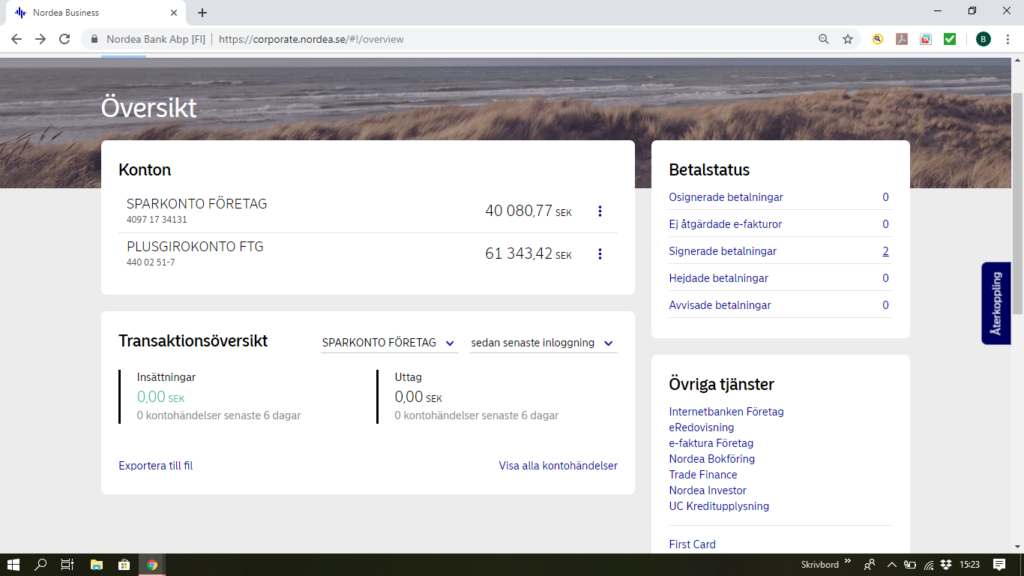Open People icon in taskbar
The width and height of the screenshot is (1024, 576).
point(869,565)
